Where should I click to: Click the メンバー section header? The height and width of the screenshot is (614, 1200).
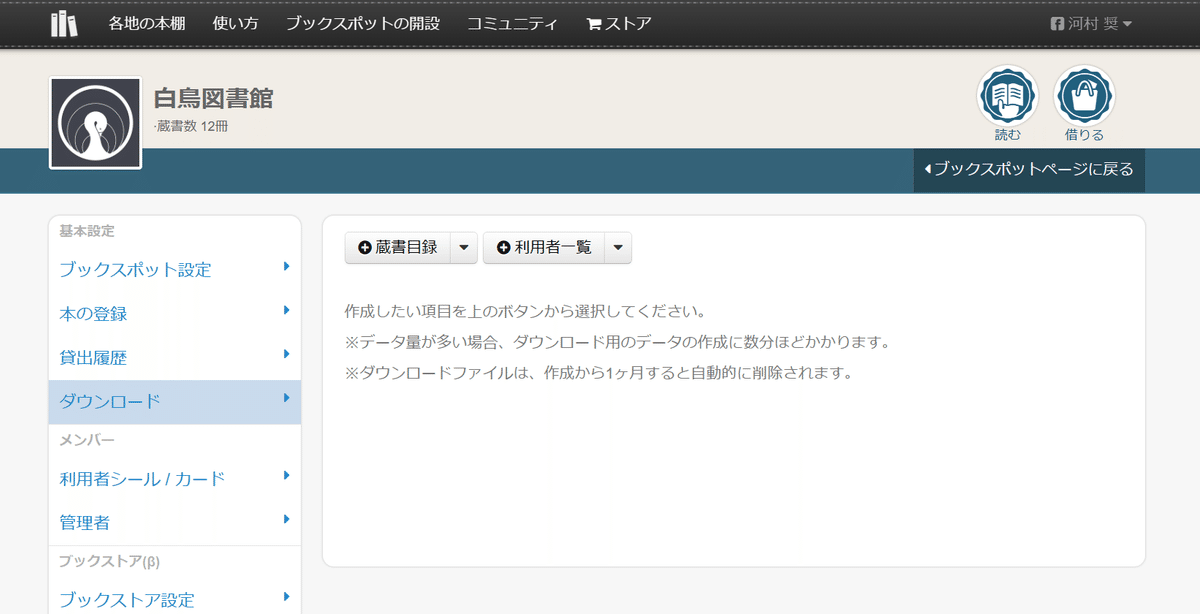87,440
